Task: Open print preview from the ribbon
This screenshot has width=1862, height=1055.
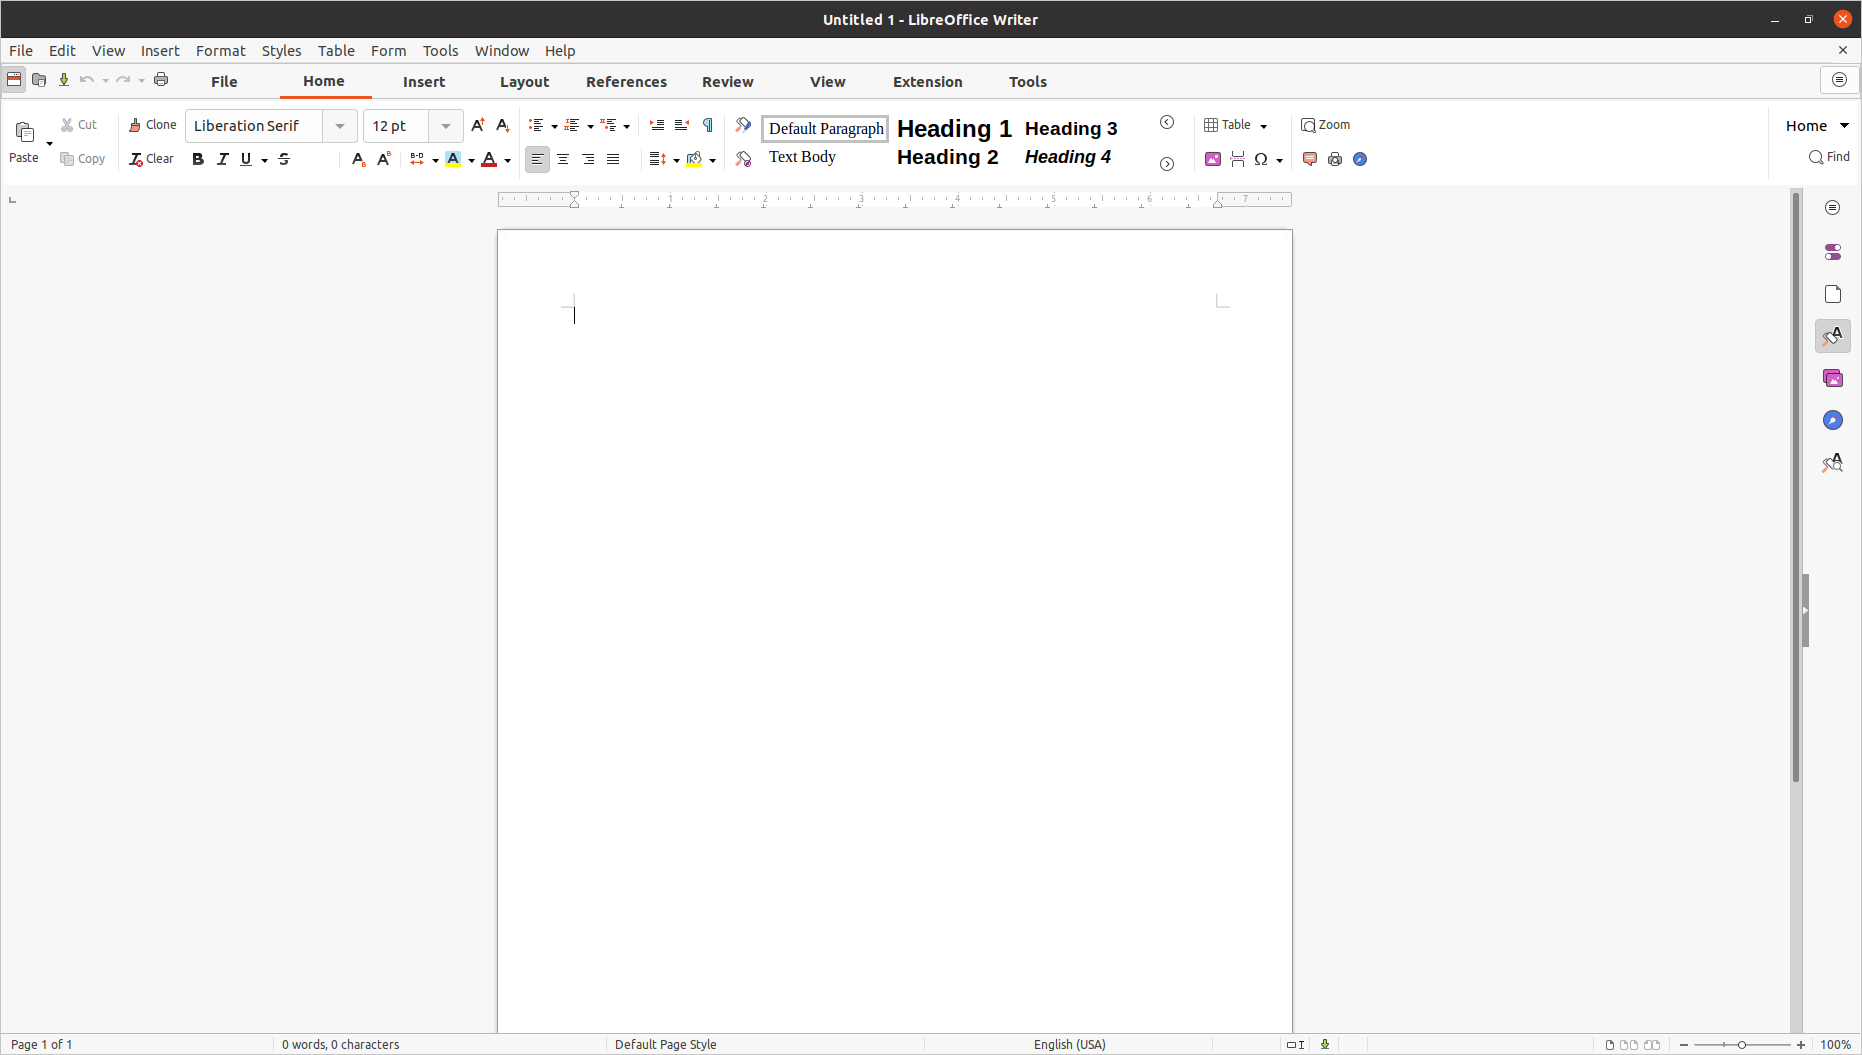Action: (1335, 159)
